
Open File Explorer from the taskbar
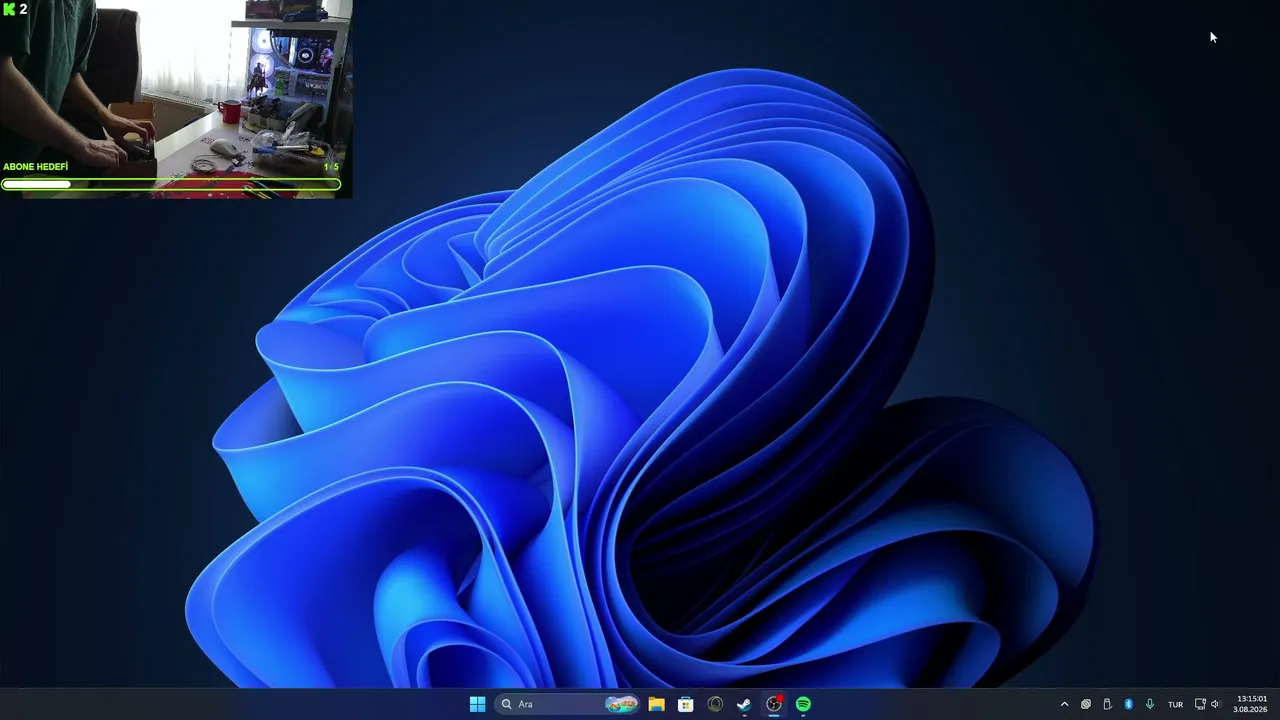pos(656,704)
